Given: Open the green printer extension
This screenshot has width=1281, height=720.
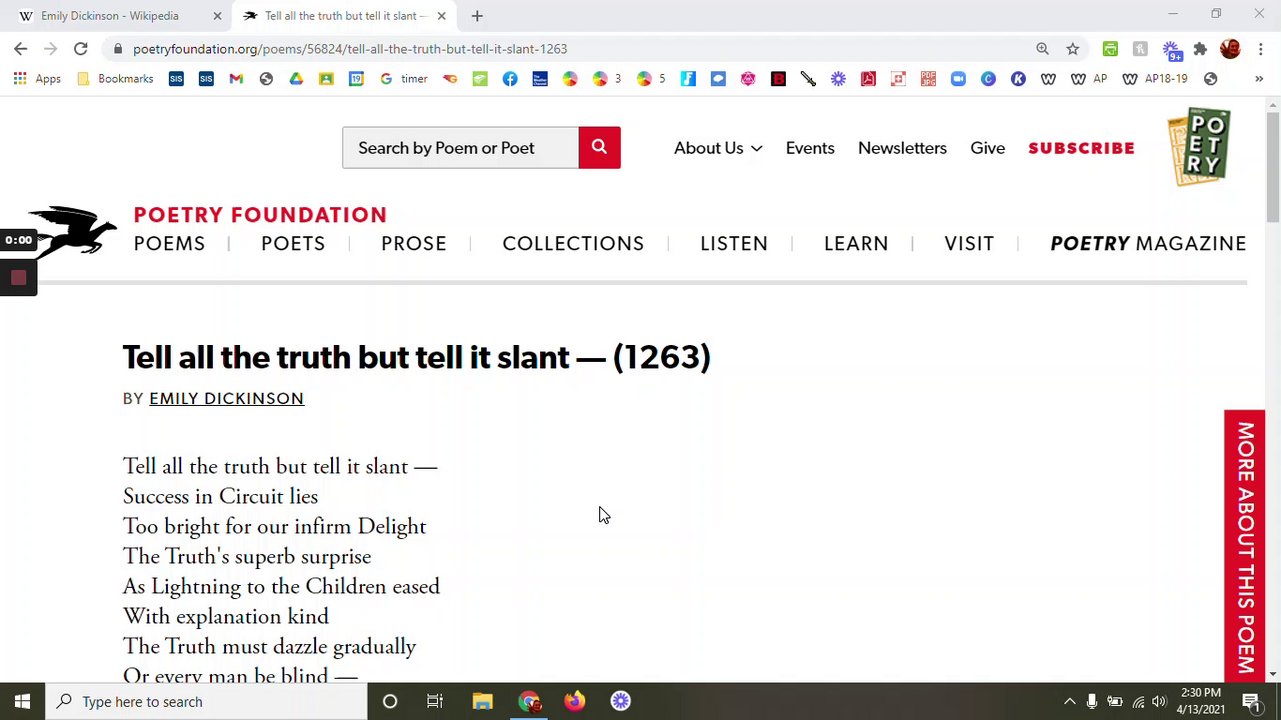Looking at the screenshot, I should 1110,48.
